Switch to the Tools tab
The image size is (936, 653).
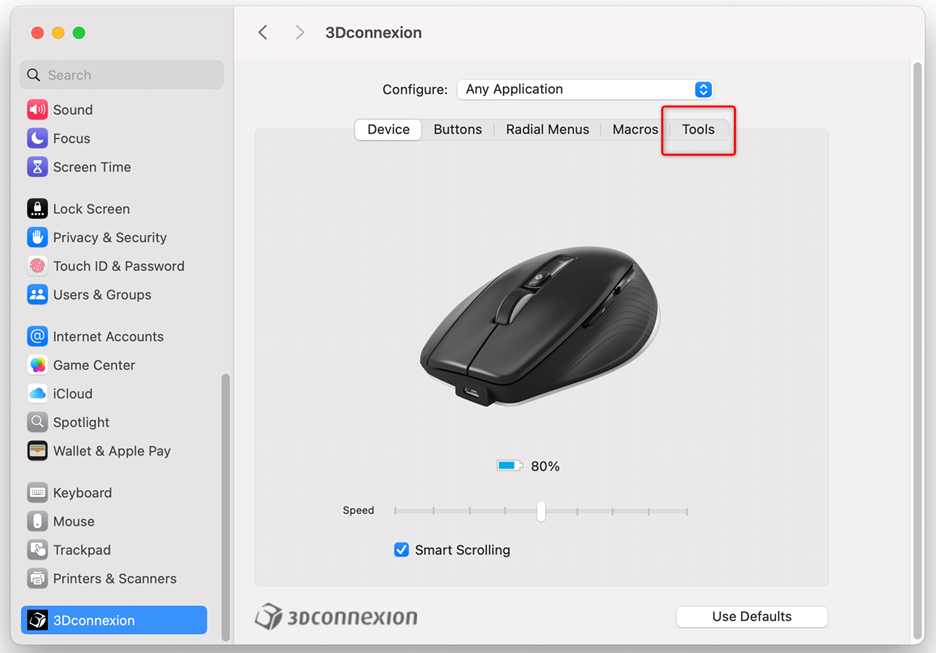pos(698,130)
